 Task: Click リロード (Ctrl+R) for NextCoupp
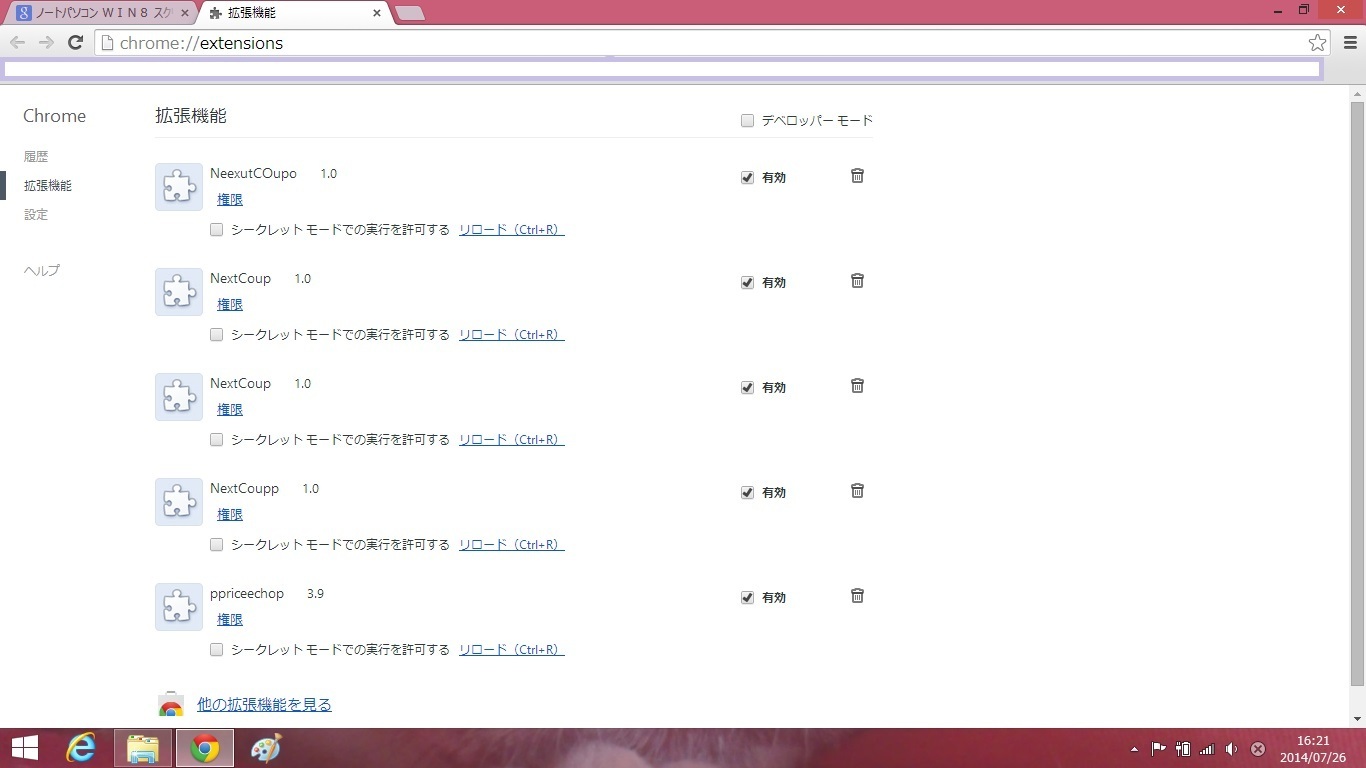tap(512, 545)
